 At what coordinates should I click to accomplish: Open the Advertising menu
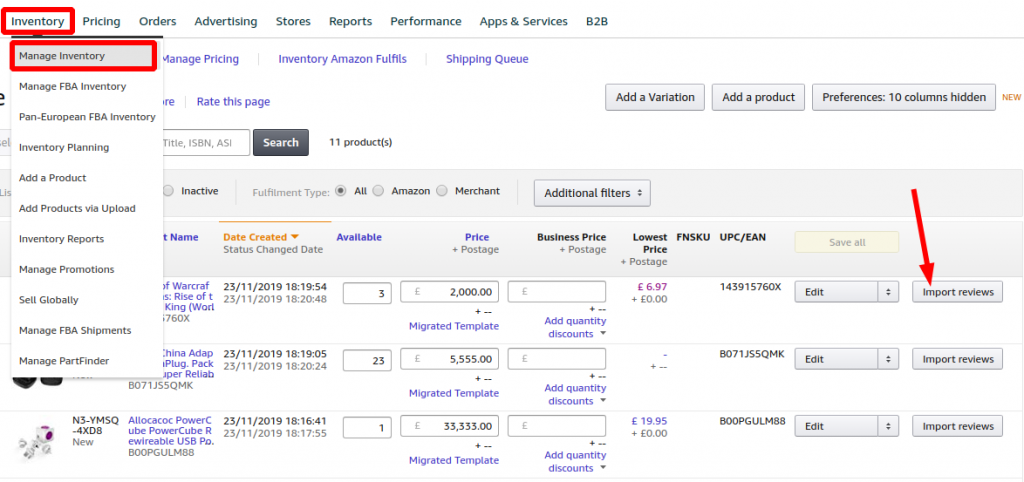(x=226, y=22)
